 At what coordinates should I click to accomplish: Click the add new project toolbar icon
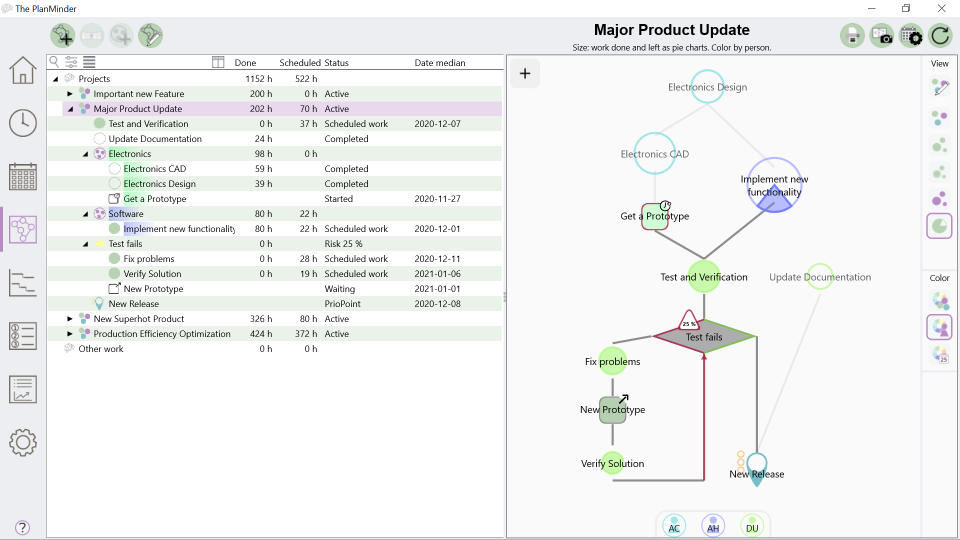(x=62, y=36)
